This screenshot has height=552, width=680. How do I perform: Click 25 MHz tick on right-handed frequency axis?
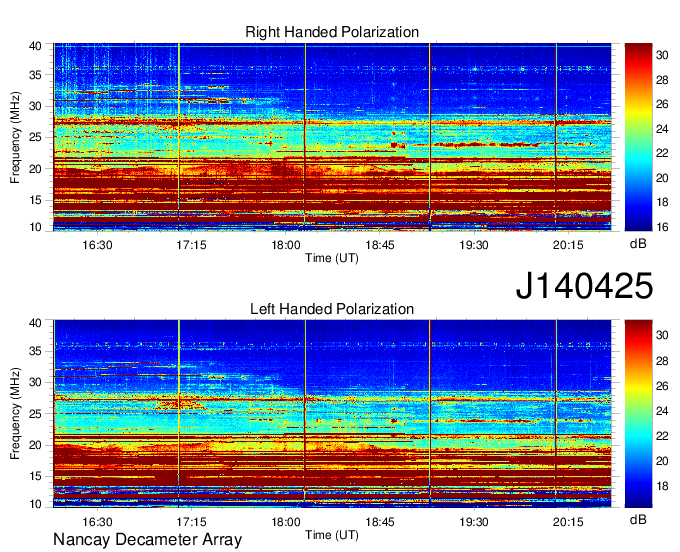coord(35,137)
